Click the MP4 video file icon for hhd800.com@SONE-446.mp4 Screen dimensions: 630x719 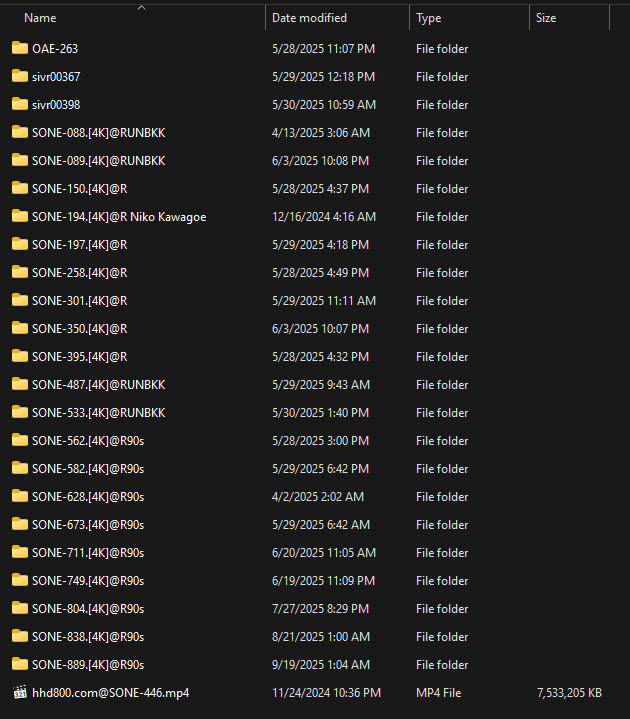(x=20, y=692)
